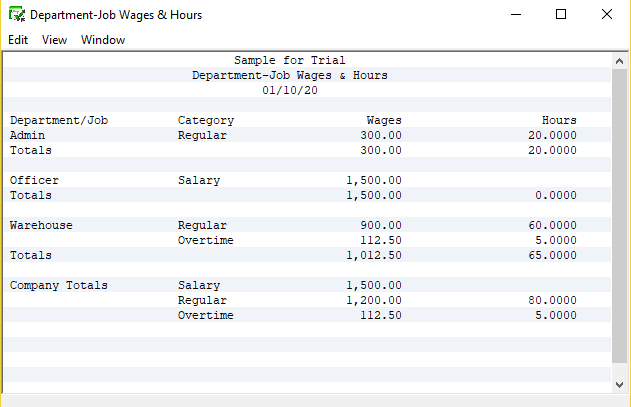
Task: Select the Warehouse department row label
Action: tap(41, 225)
